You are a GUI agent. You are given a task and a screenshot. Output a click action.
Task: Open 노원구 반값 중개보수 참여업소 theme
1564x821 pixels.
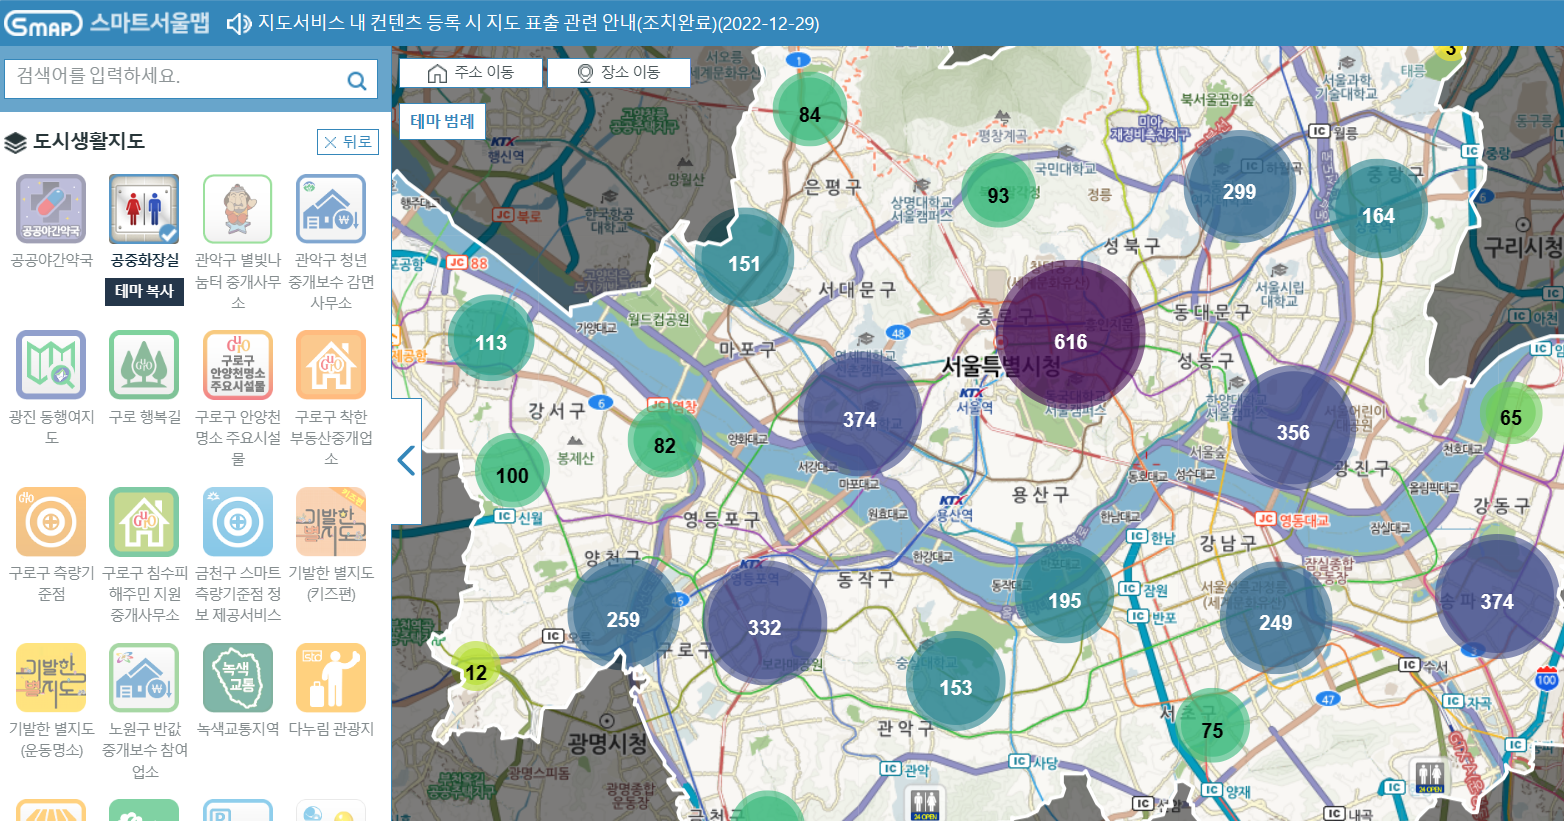(144, 678)
